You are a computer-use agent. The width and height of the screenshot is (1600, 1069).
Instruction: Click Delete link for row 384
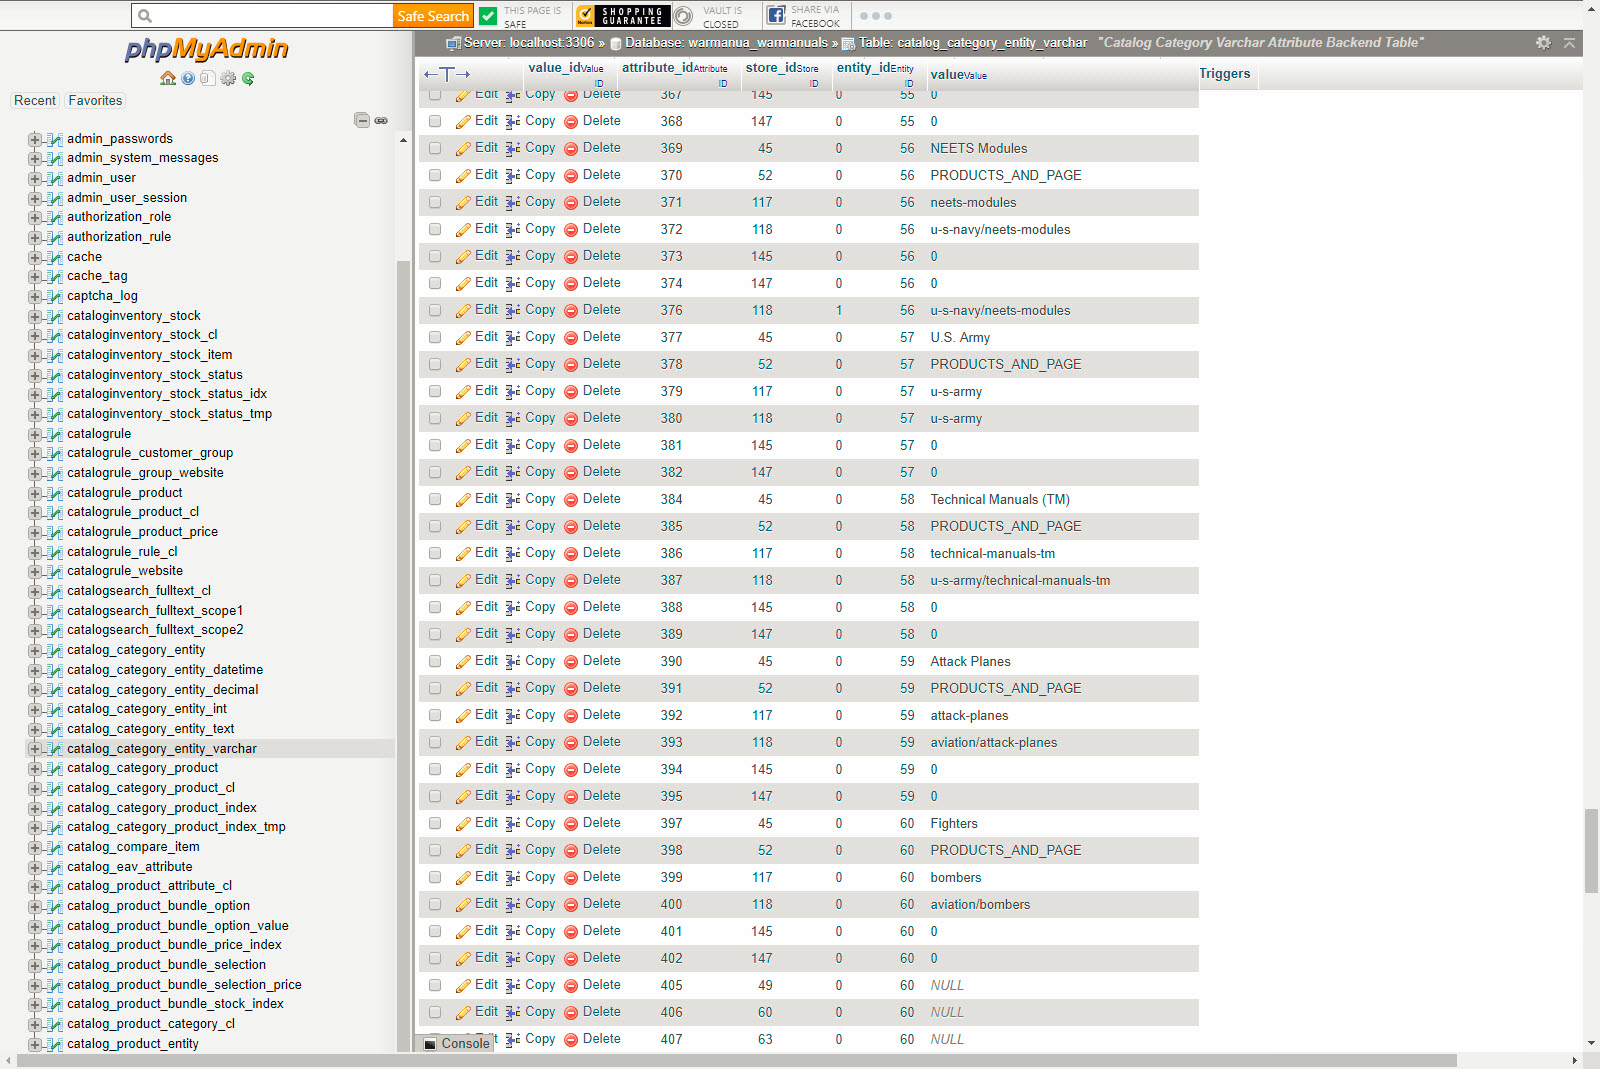601,499
